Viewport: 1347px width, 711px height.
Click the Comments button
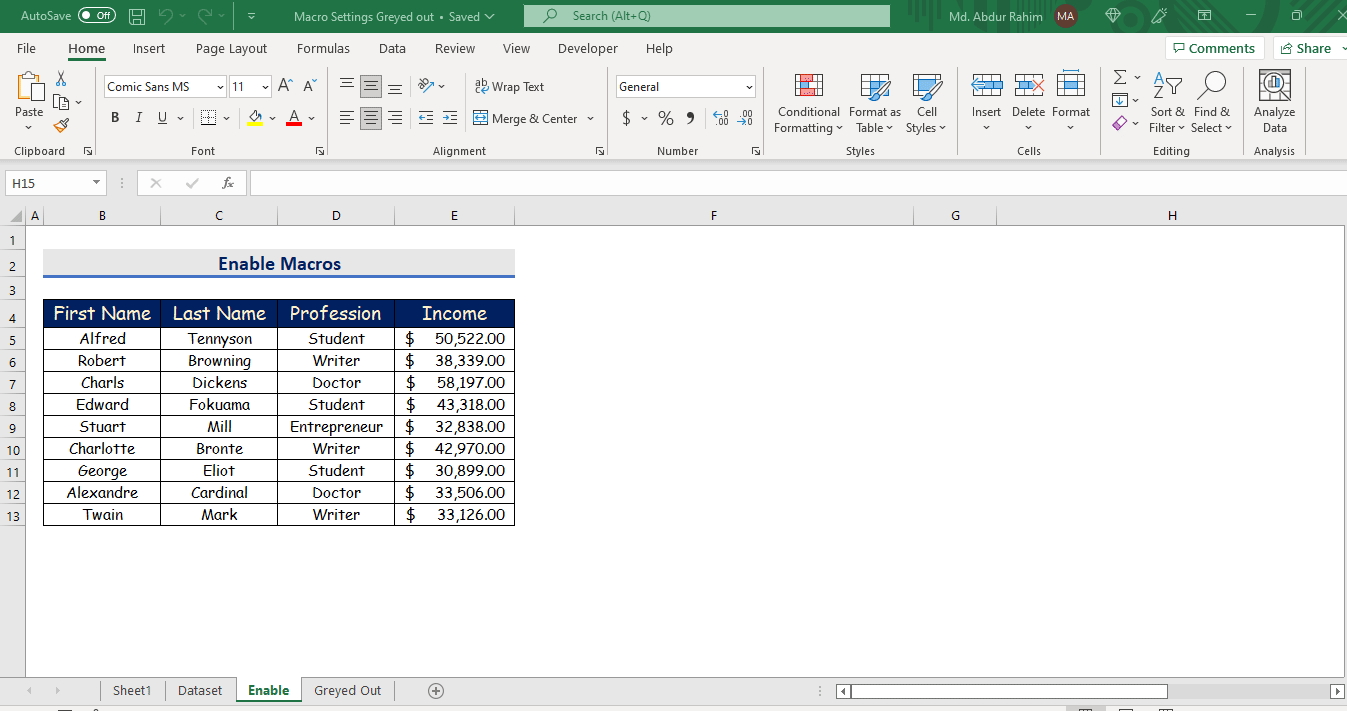[x=1214, y=47]
